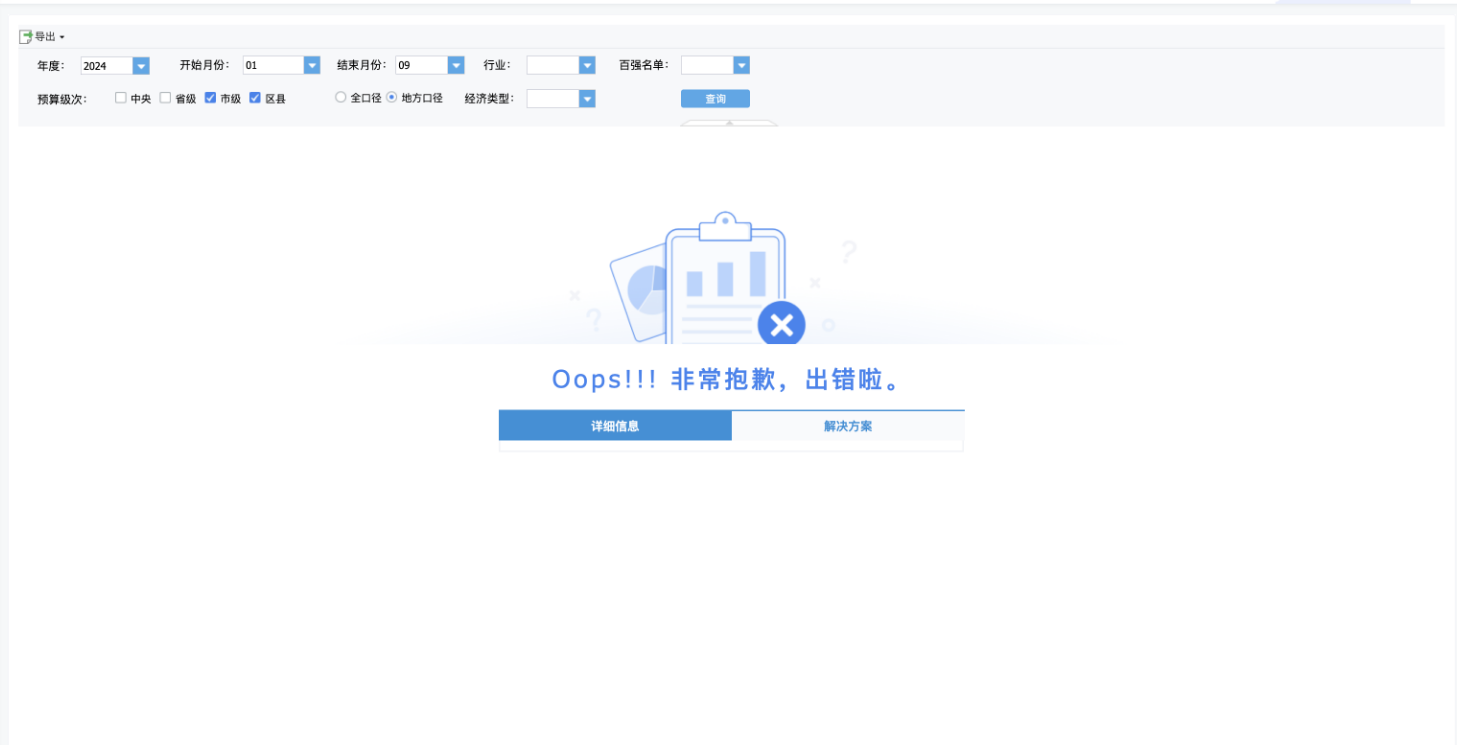Untick the 区县 checkbox
The width and height of the screenshot is (1457, 745).
click(255, 98)
